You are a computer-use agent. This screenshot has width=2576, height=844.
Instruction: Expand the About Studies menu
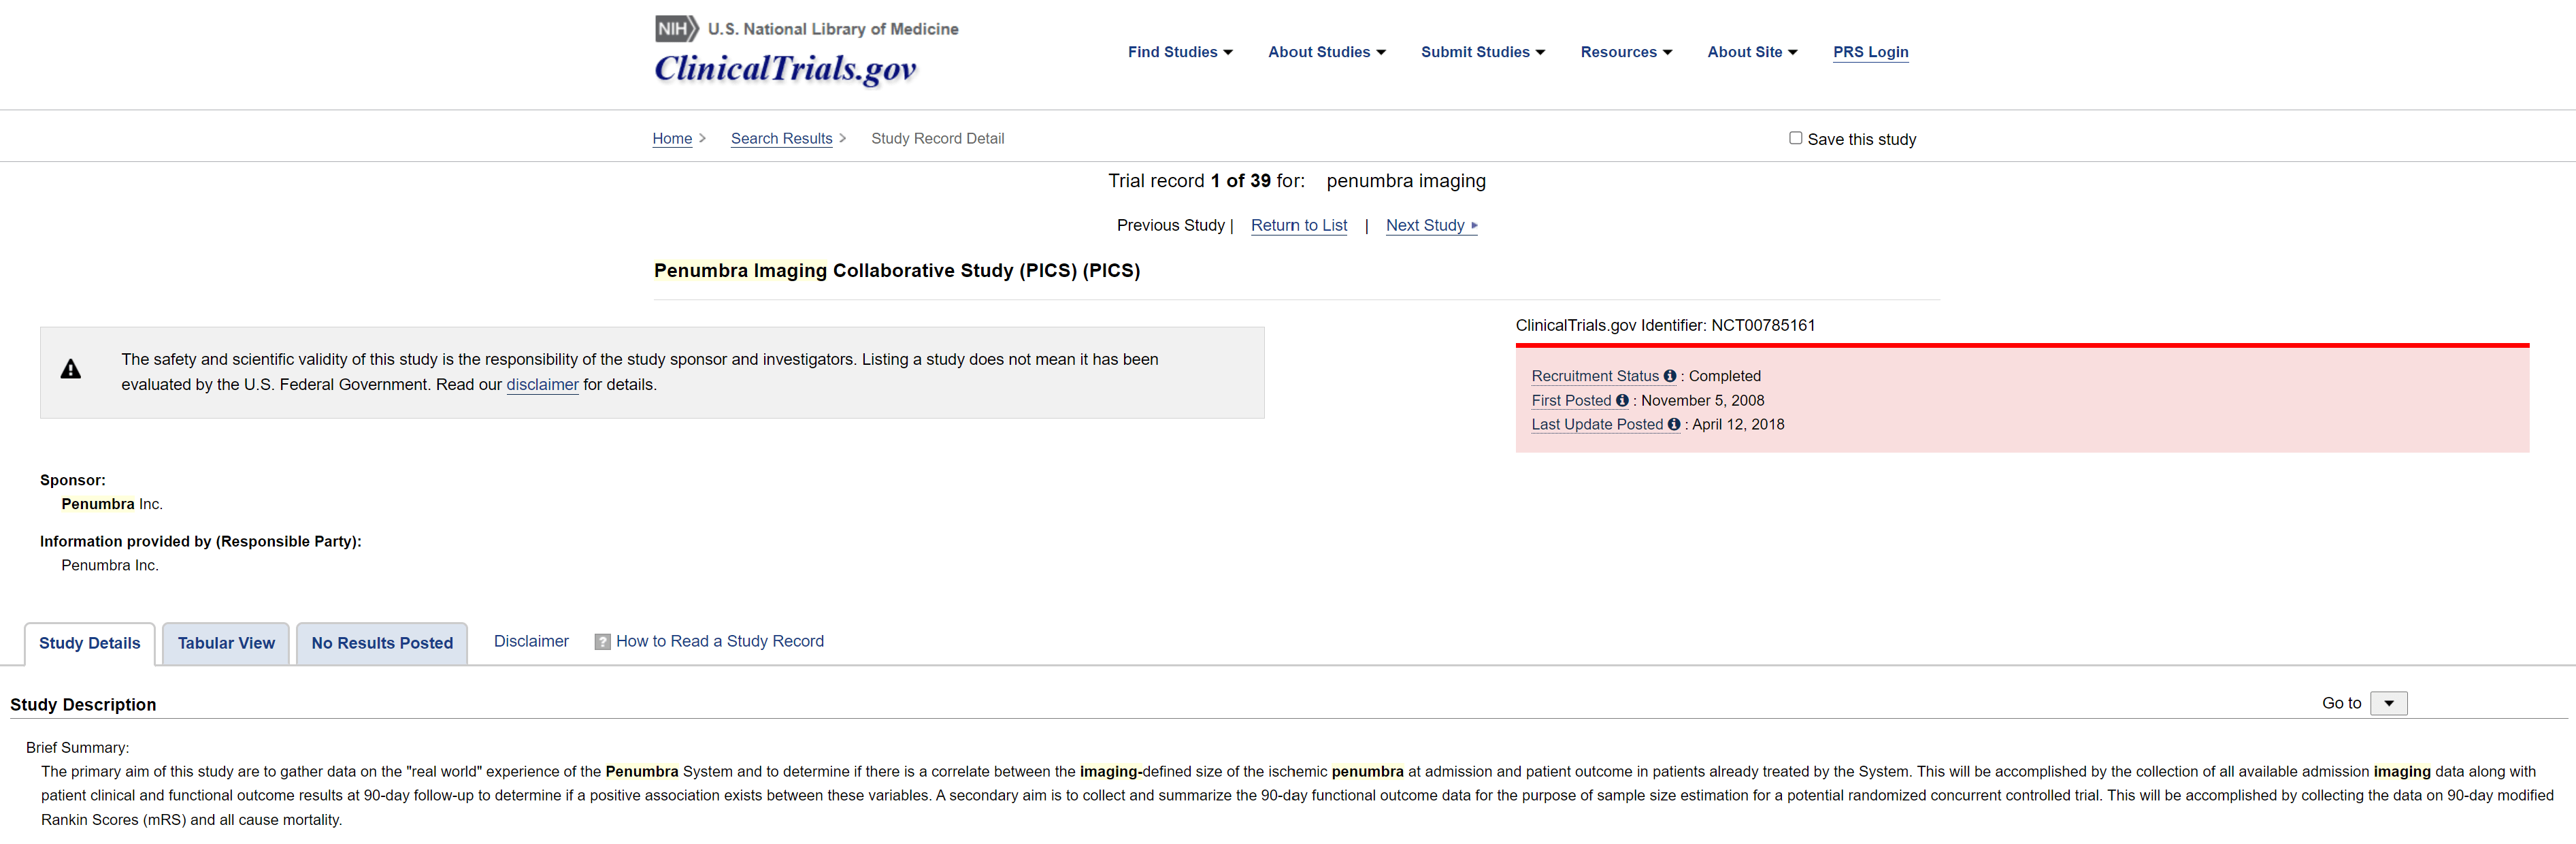coord(1326,52)
